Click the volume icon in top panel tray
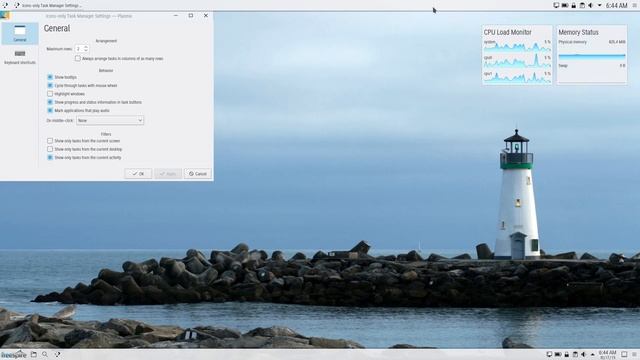The width and height of the screenshot is (640, 360). coord(591,5)
